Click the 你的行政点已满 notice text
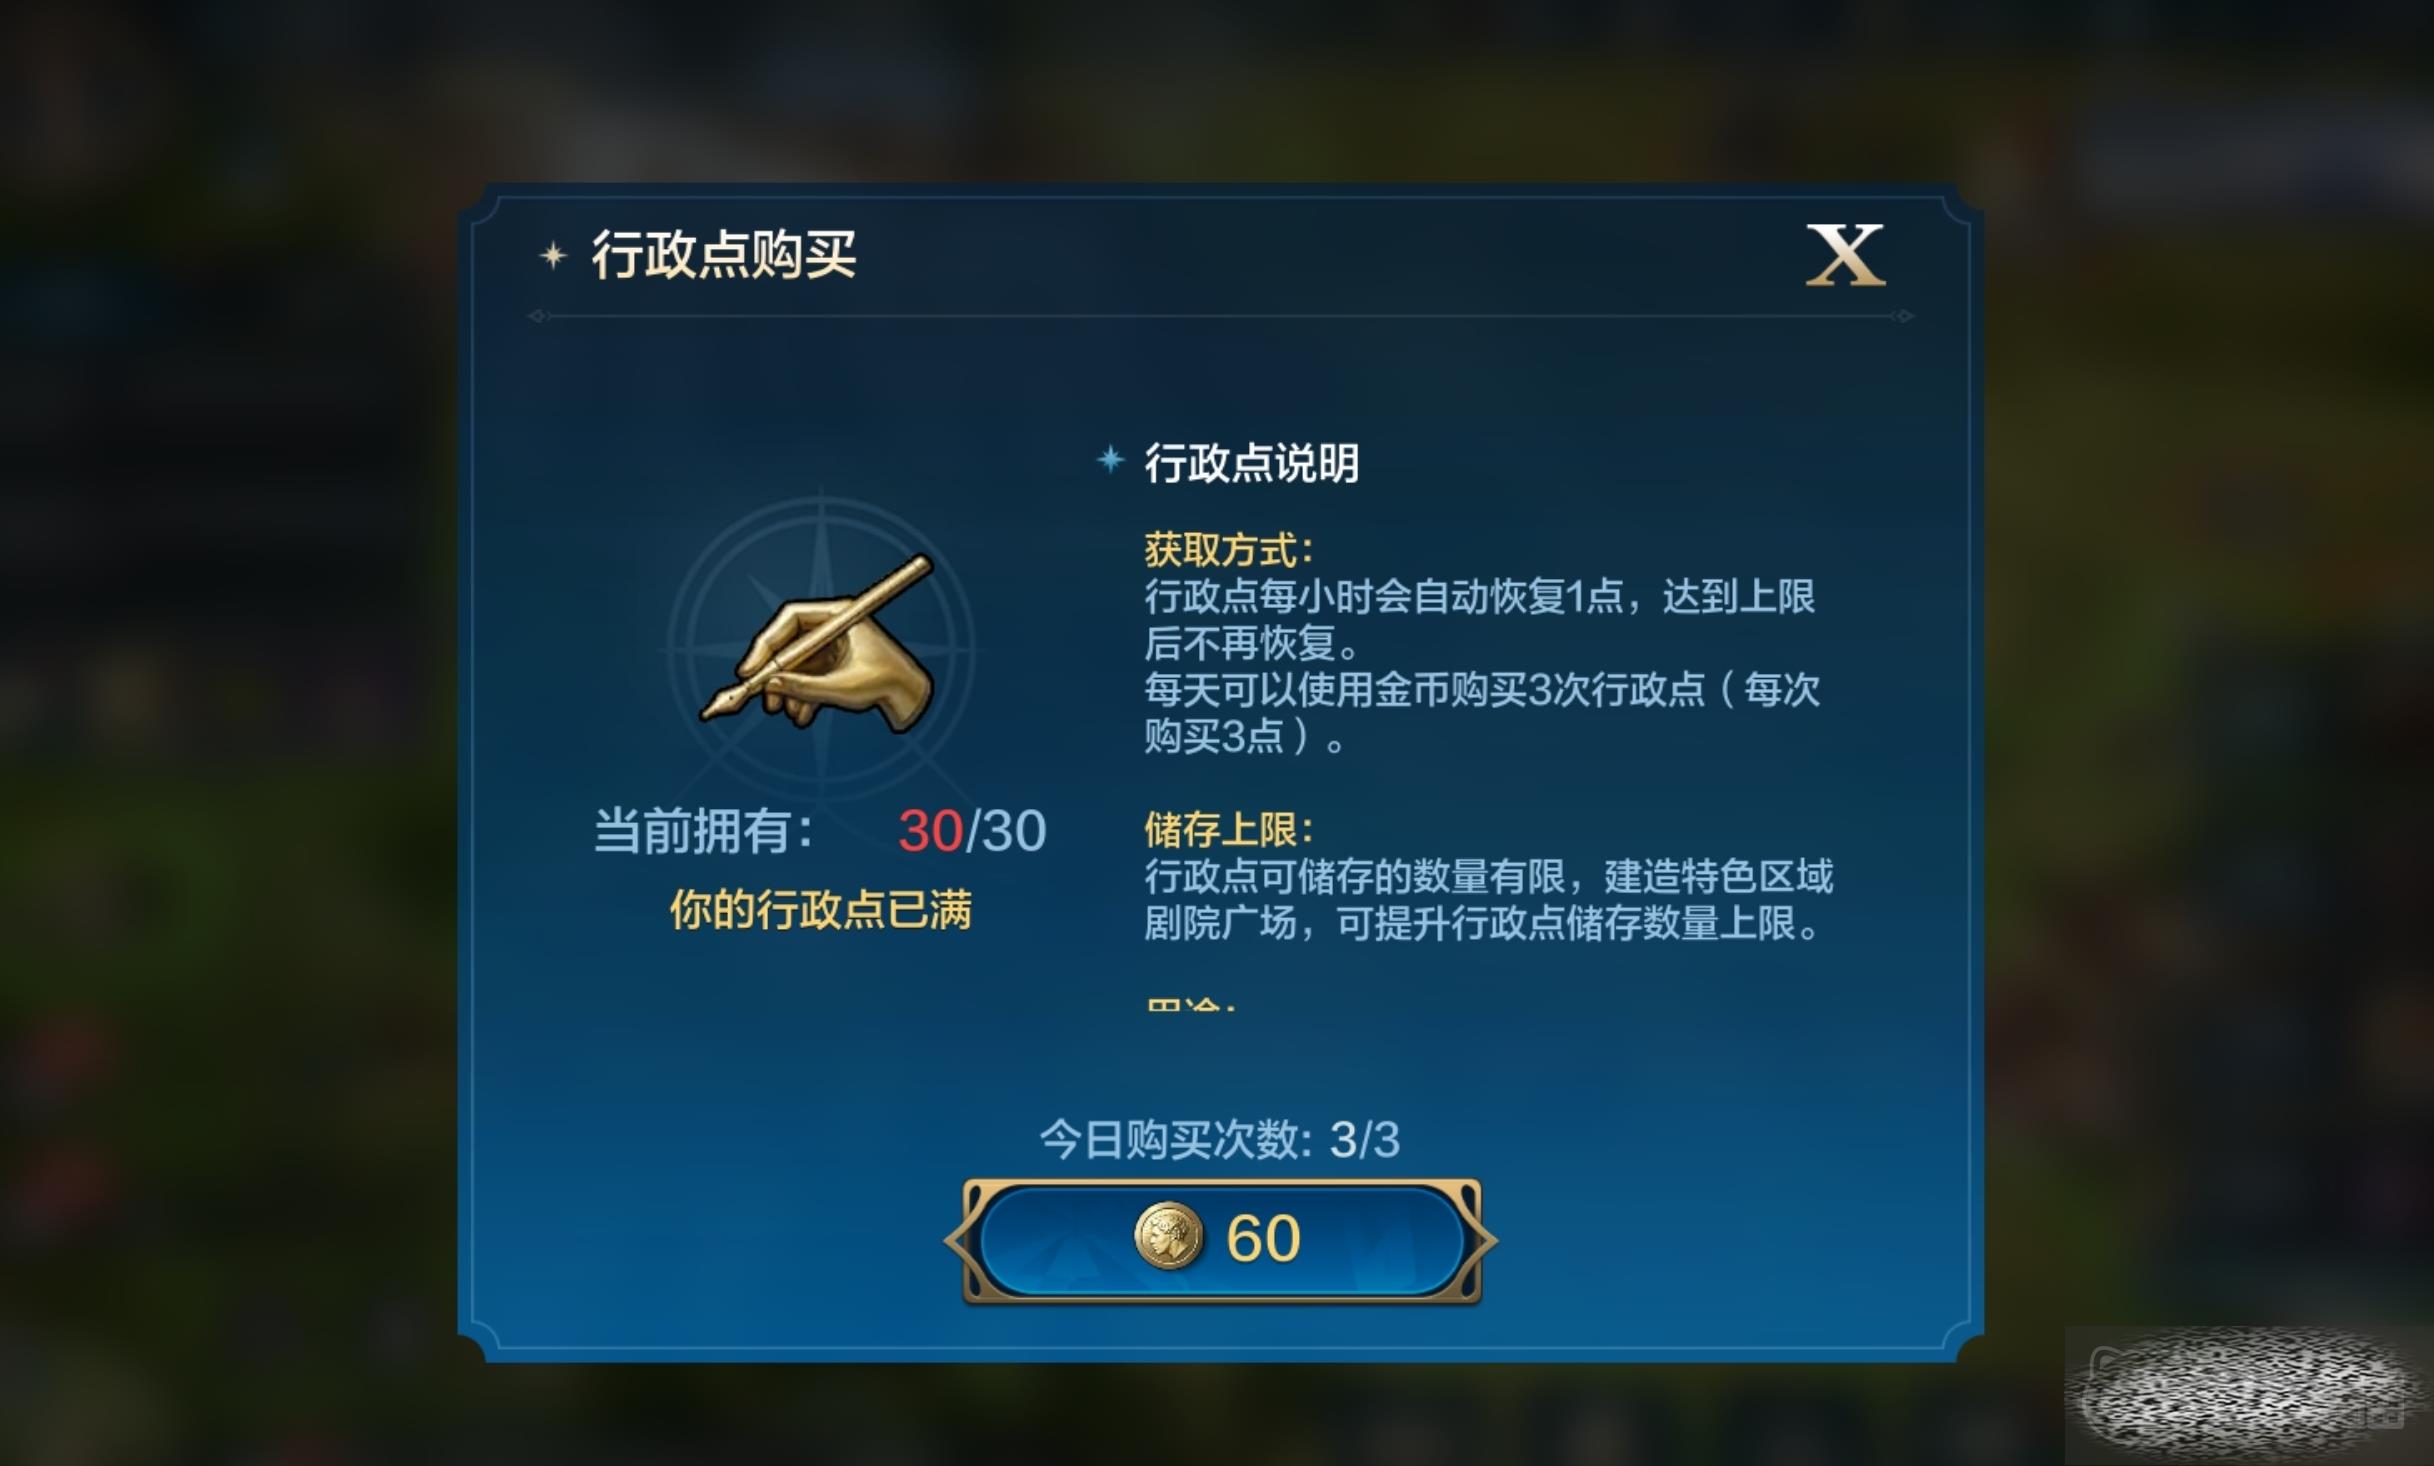This screenshot has height=1466, width=2434. (820, 910)
